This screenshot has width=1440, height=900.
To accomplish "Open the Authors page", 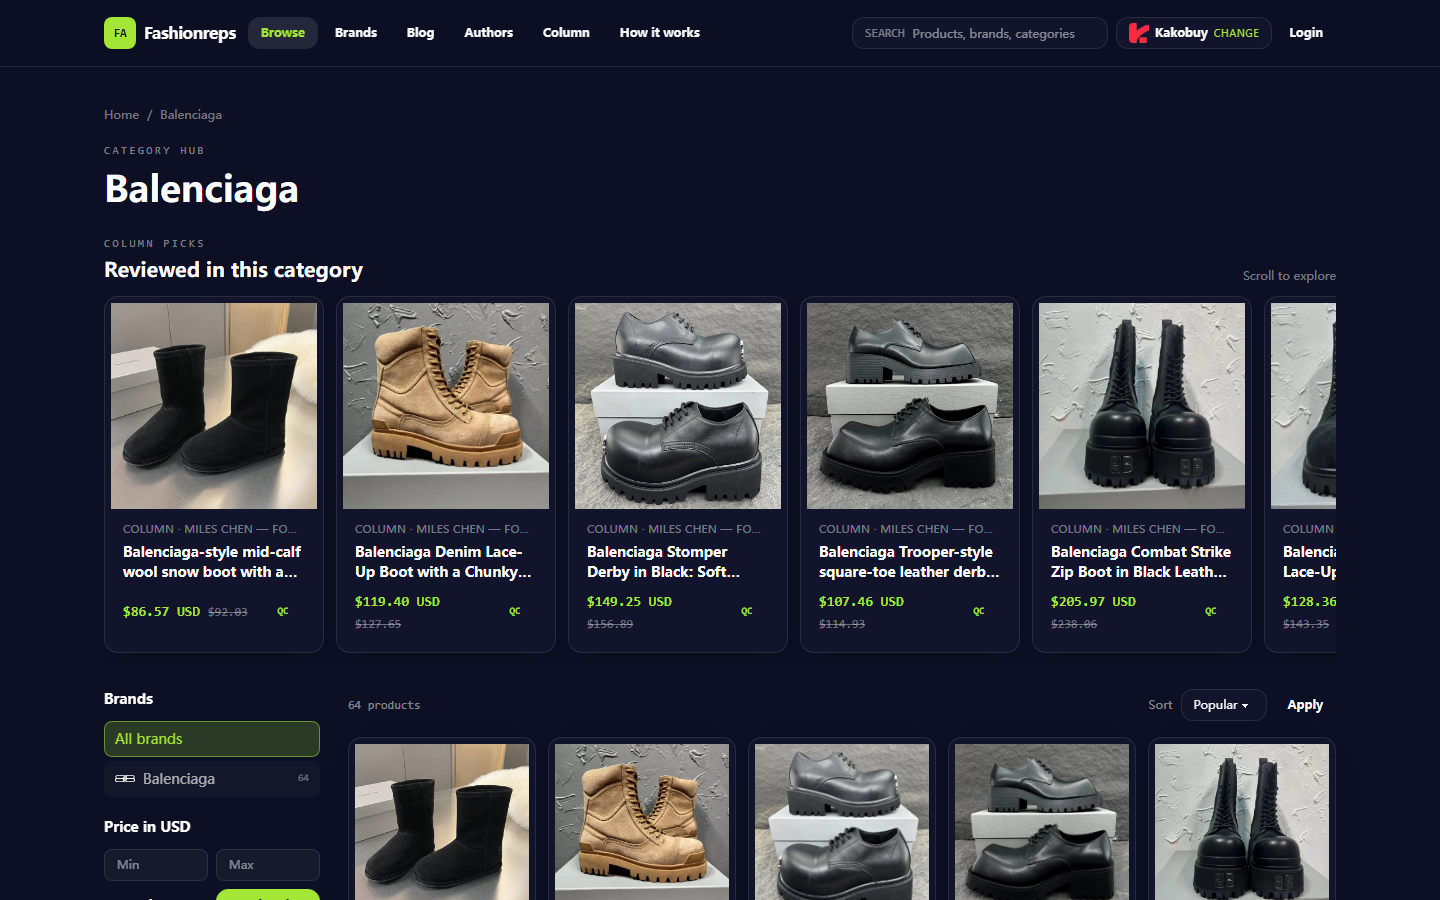I will (488, 33).
